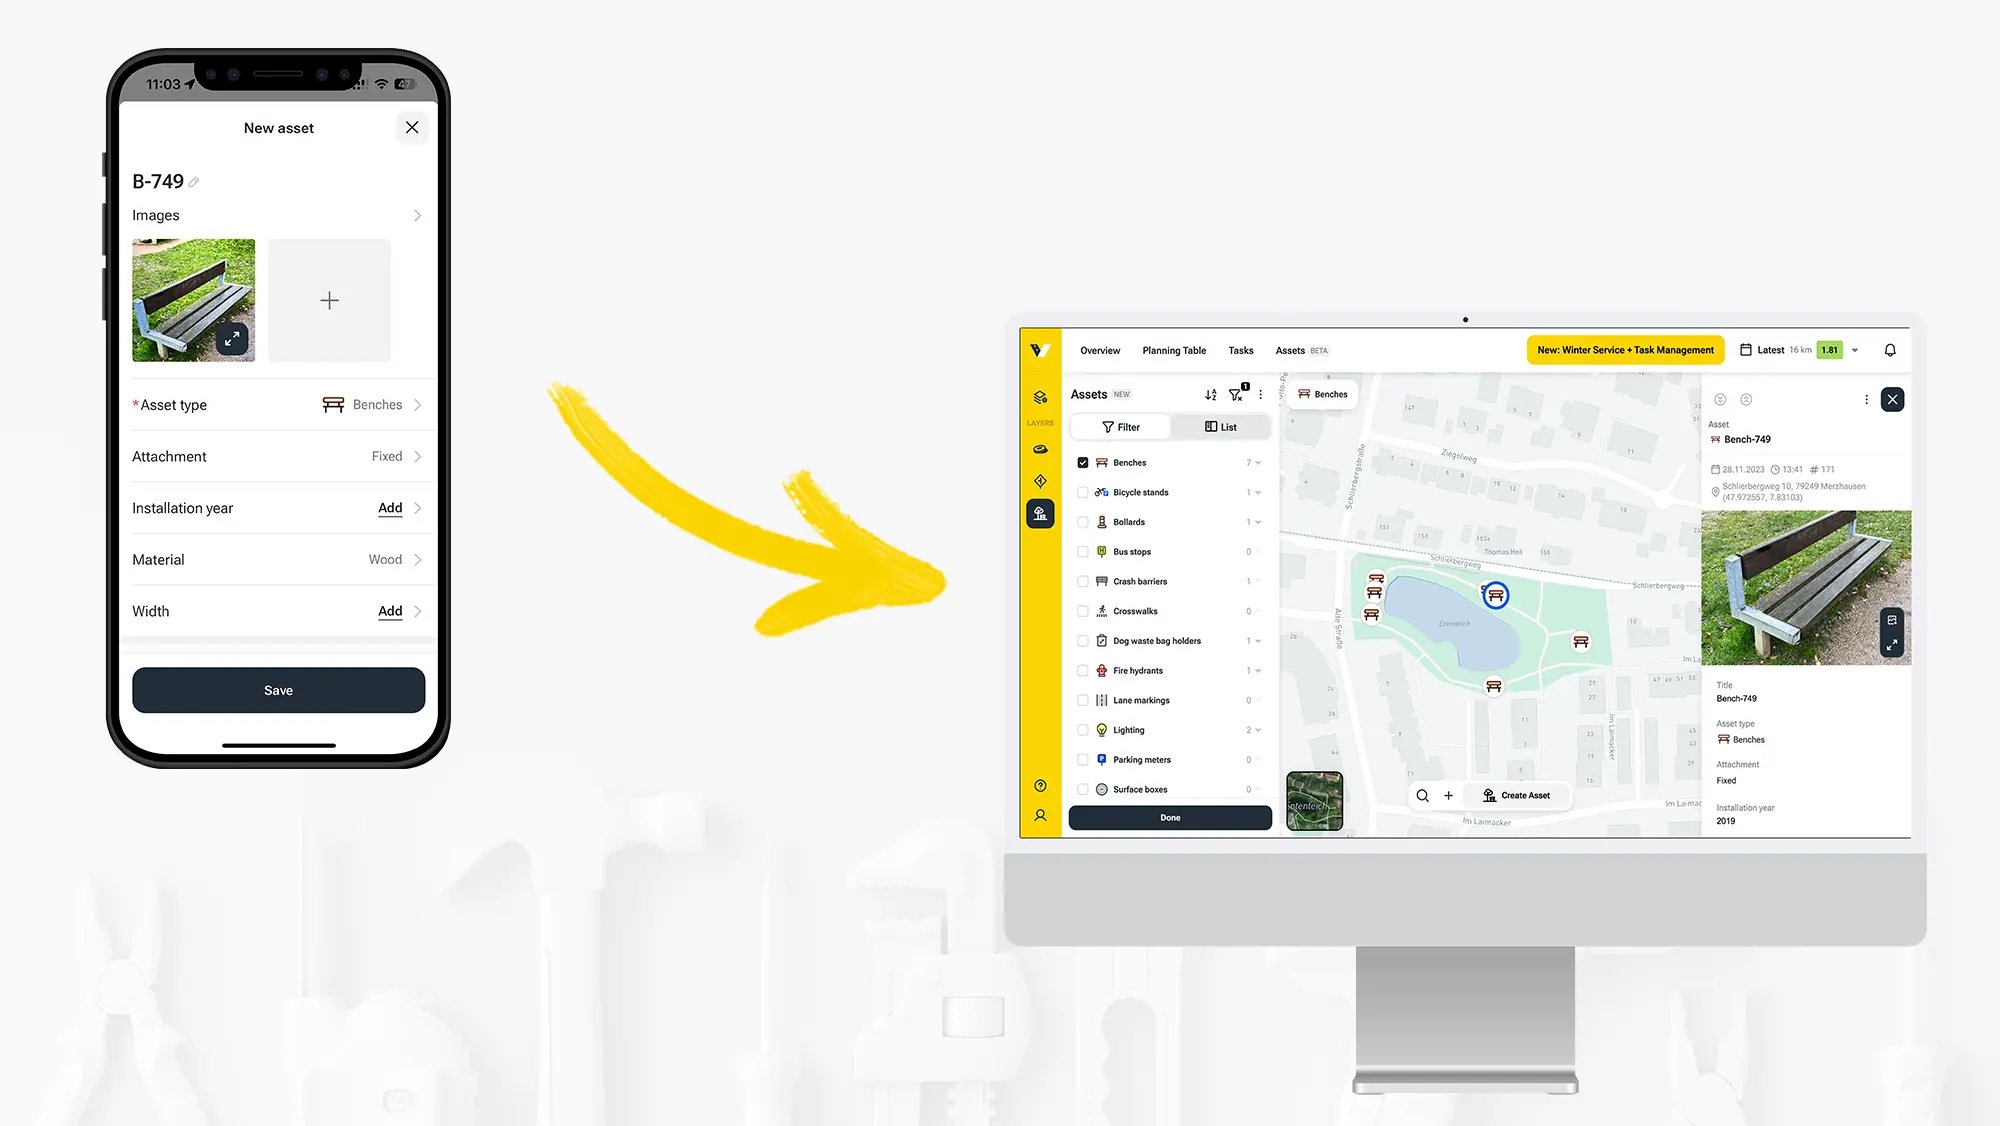Select the overflow menu icon on Bench-749 panel

[1867, 400]
